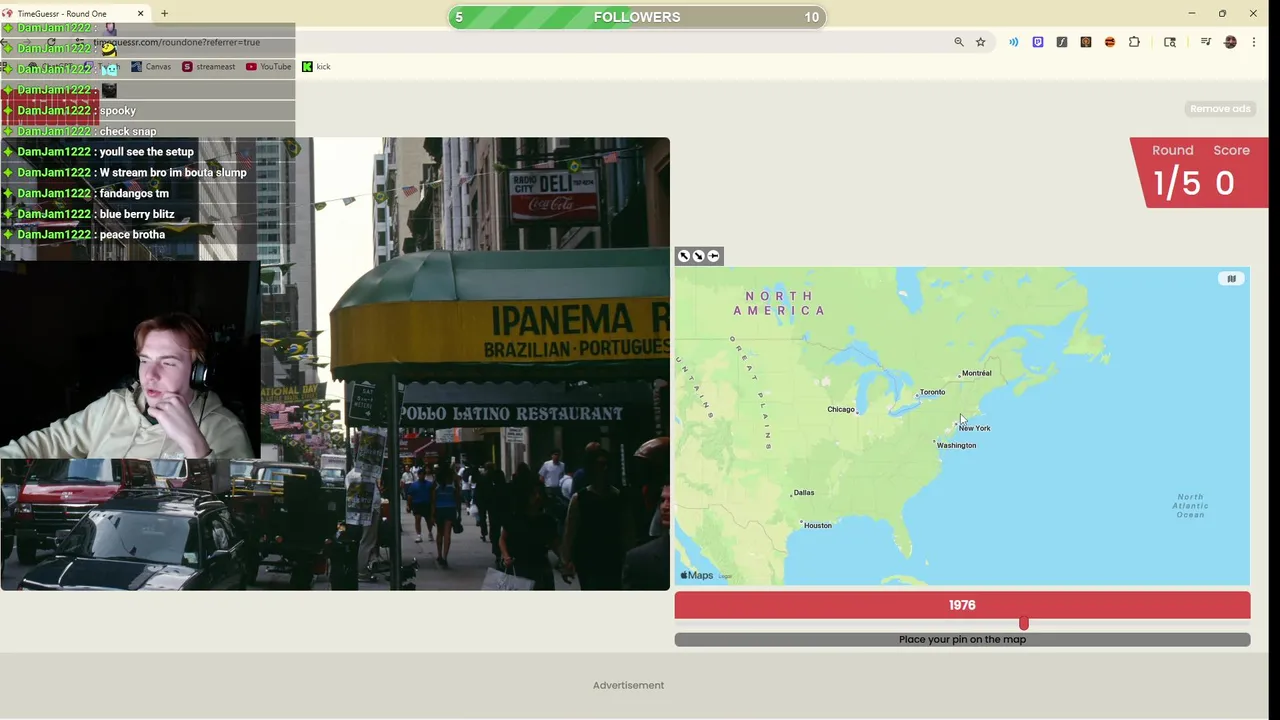
Task: Open the purple Twitch extension icon
Action: click(1038, 42)
